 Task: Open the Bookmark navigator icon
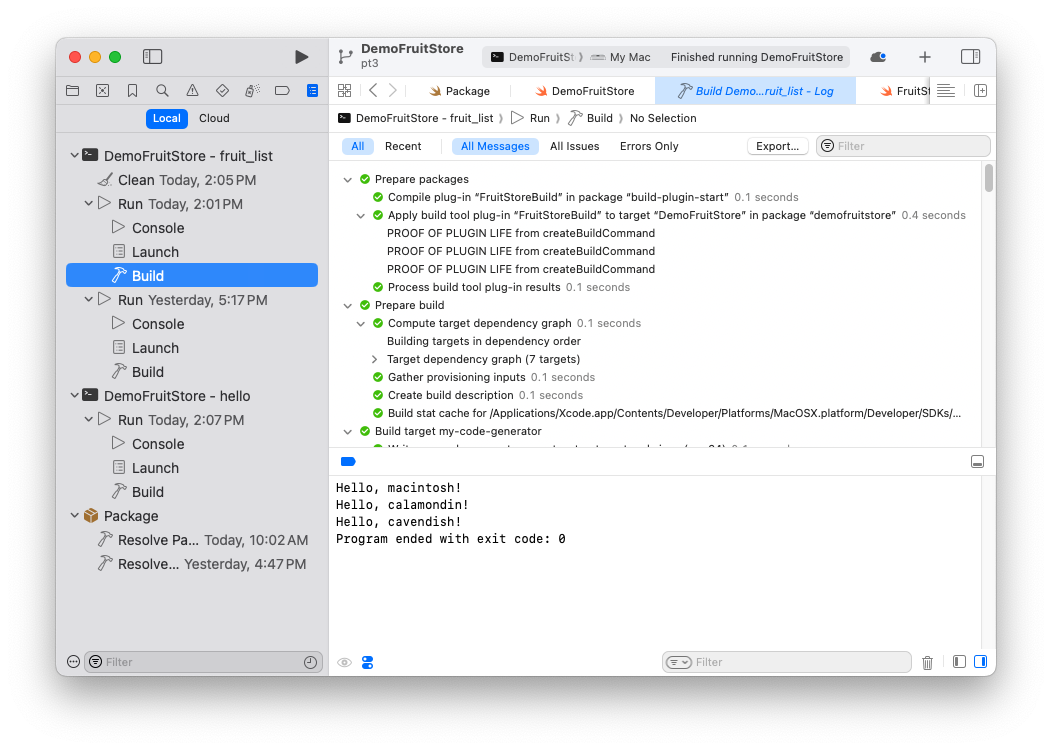(x=132, y=91)
